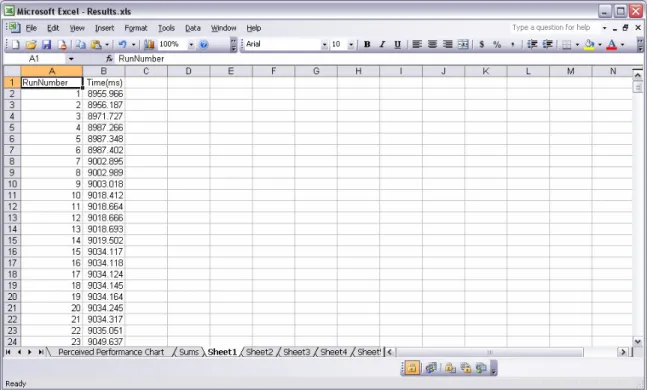Click the first icon on the floating toolbar
This screenshot has width=658, height=390.
[412, 368]
